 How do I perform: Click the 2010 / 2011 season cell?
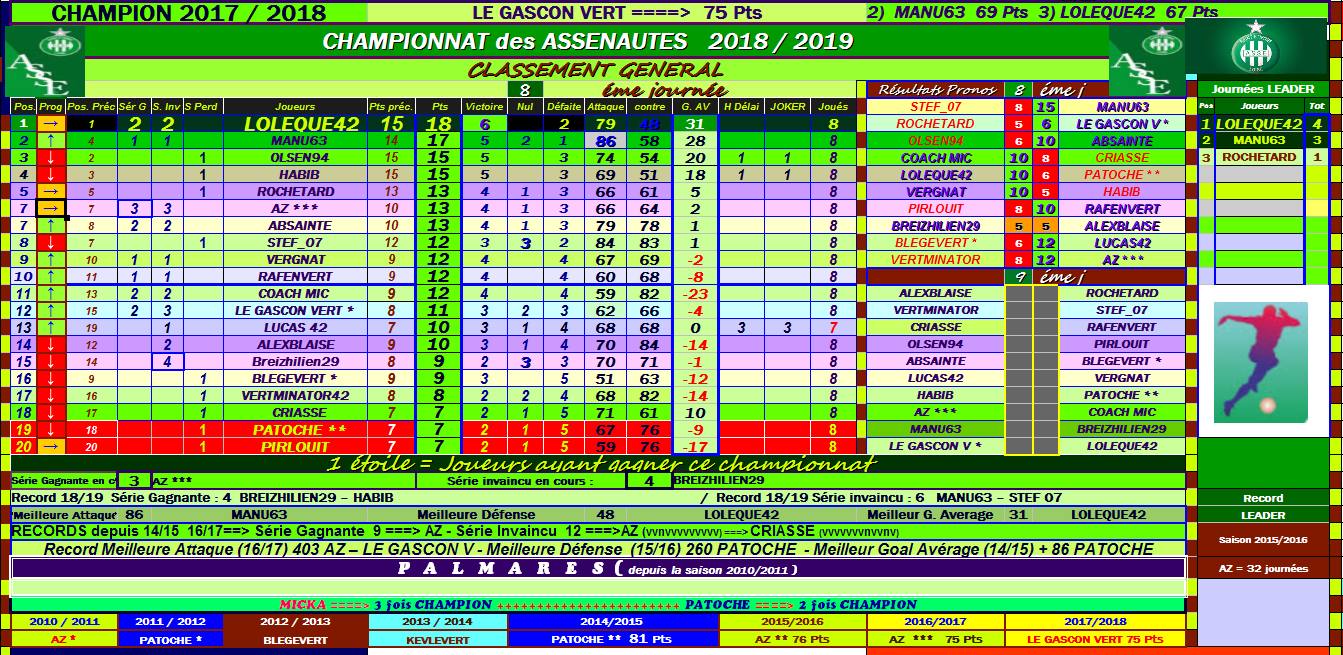click(65, 621)
